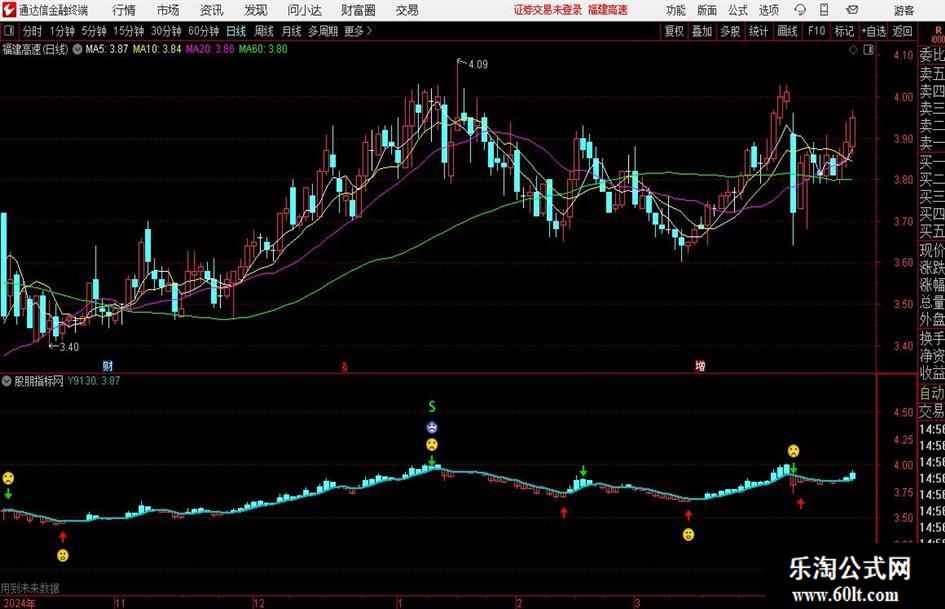Open the 交易 menu
The height and width of the screenshot is (609, 945).
click(x=407, y=10)
